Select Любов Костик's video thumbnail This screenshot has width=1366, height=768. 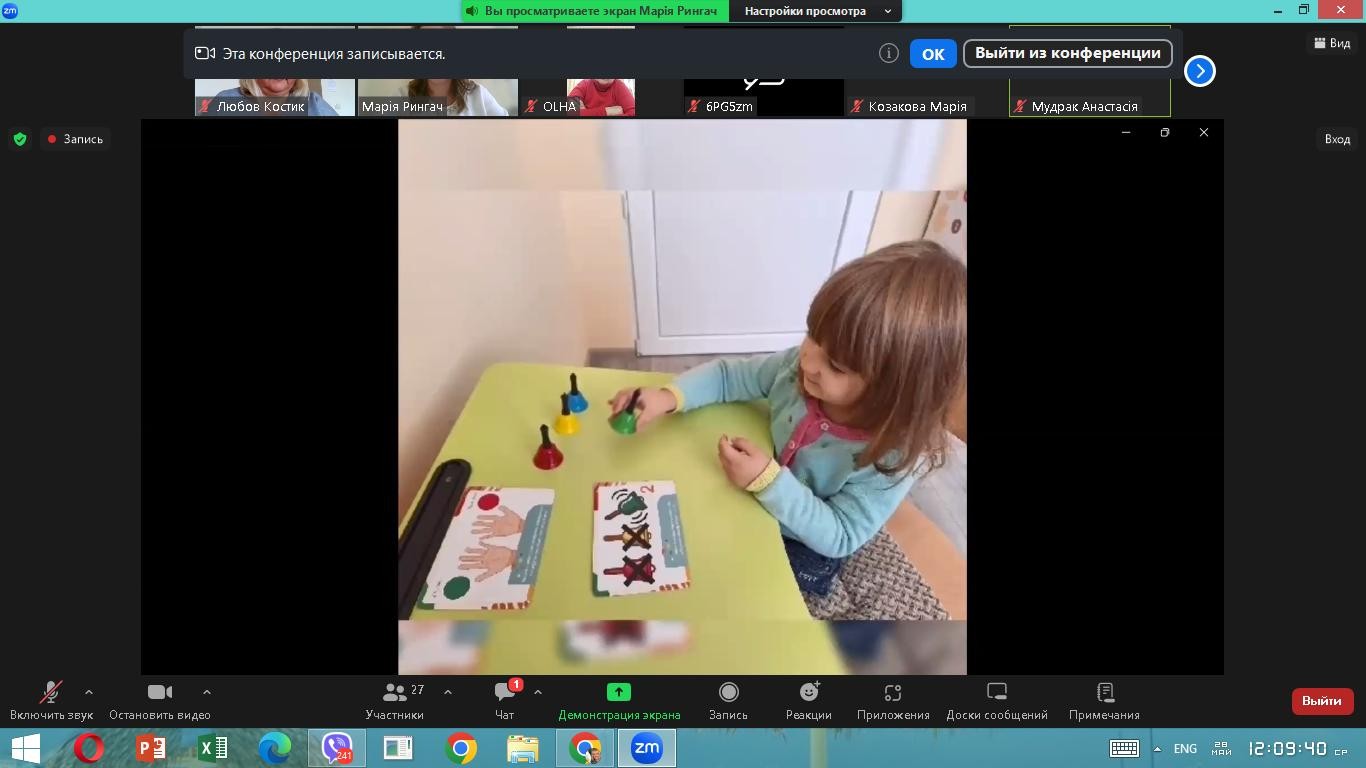(275, 97)
